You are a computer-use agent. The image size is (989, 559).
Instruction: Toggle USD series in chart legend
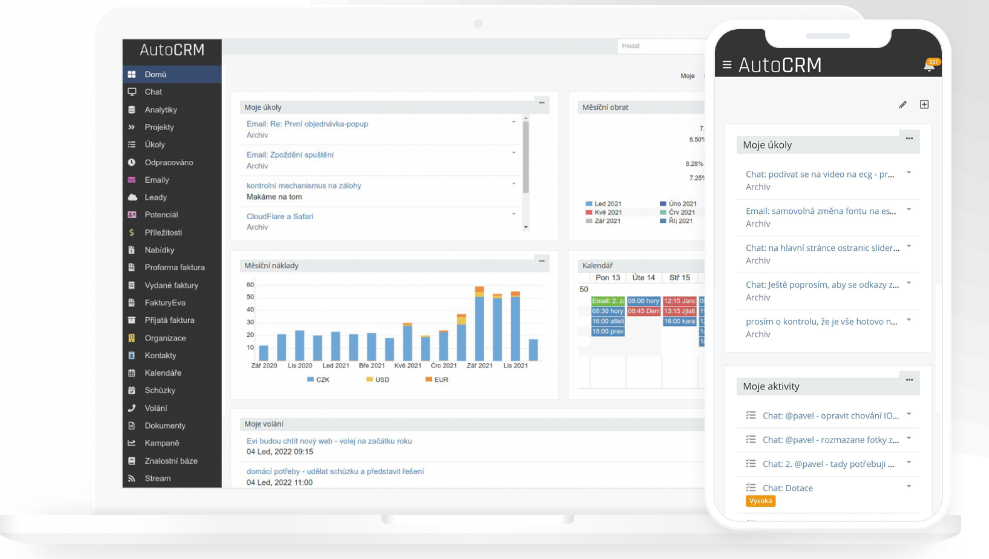[x=380, y=380]
